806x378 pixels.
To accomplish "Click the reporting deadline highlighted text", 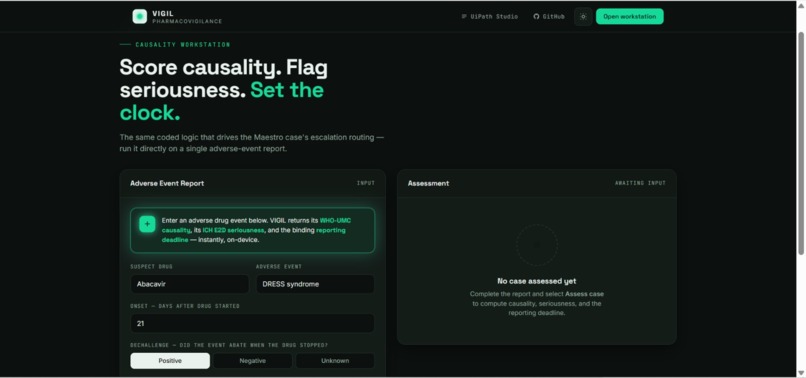I will pos(253,235).
